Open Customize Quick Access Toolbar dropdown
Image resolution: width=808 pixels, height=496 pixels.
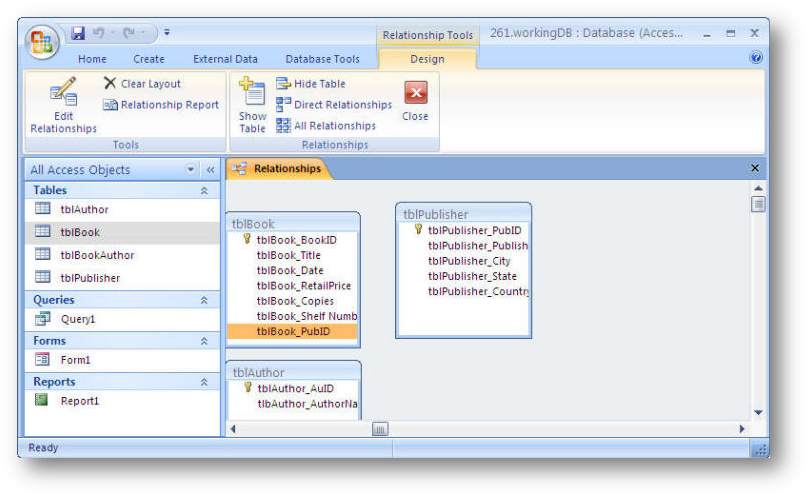(x=166, y=32)
